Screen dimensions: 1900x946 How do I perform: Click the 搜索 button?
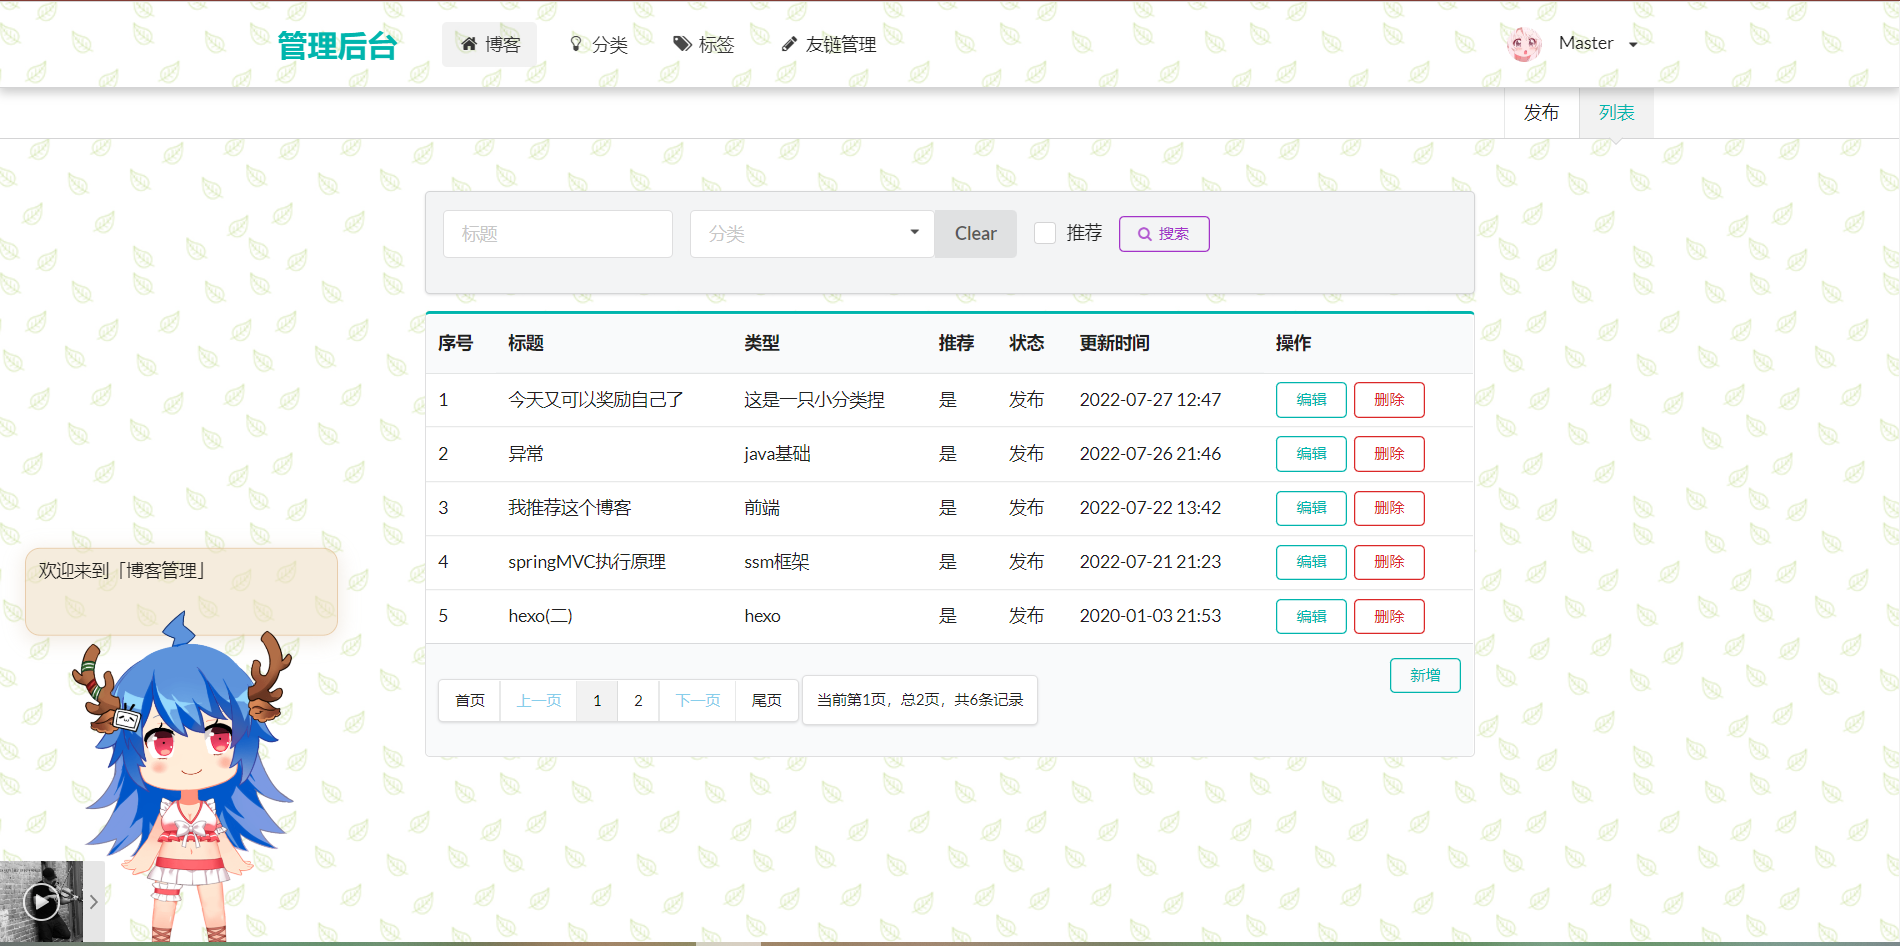[x=1164, y=234]
